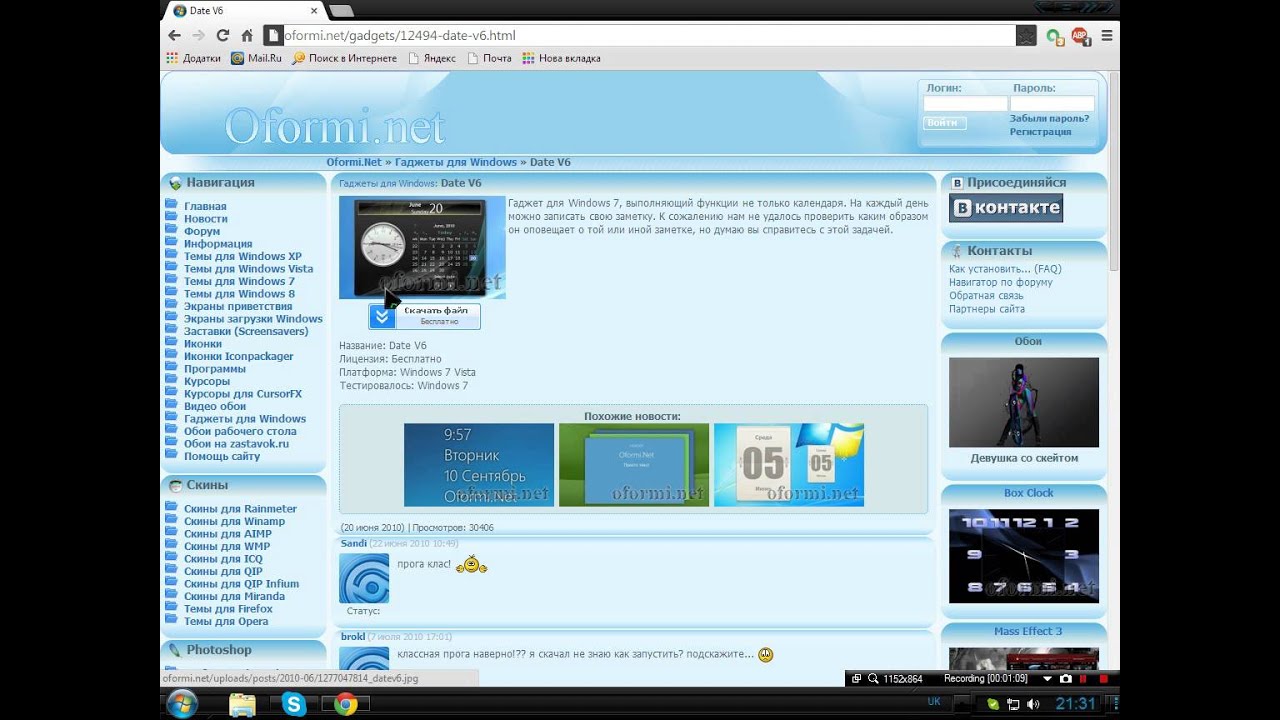Open the Box Clock gadget thumbnail
The width and height of the screenshot is (1280, 720).
1023,556
